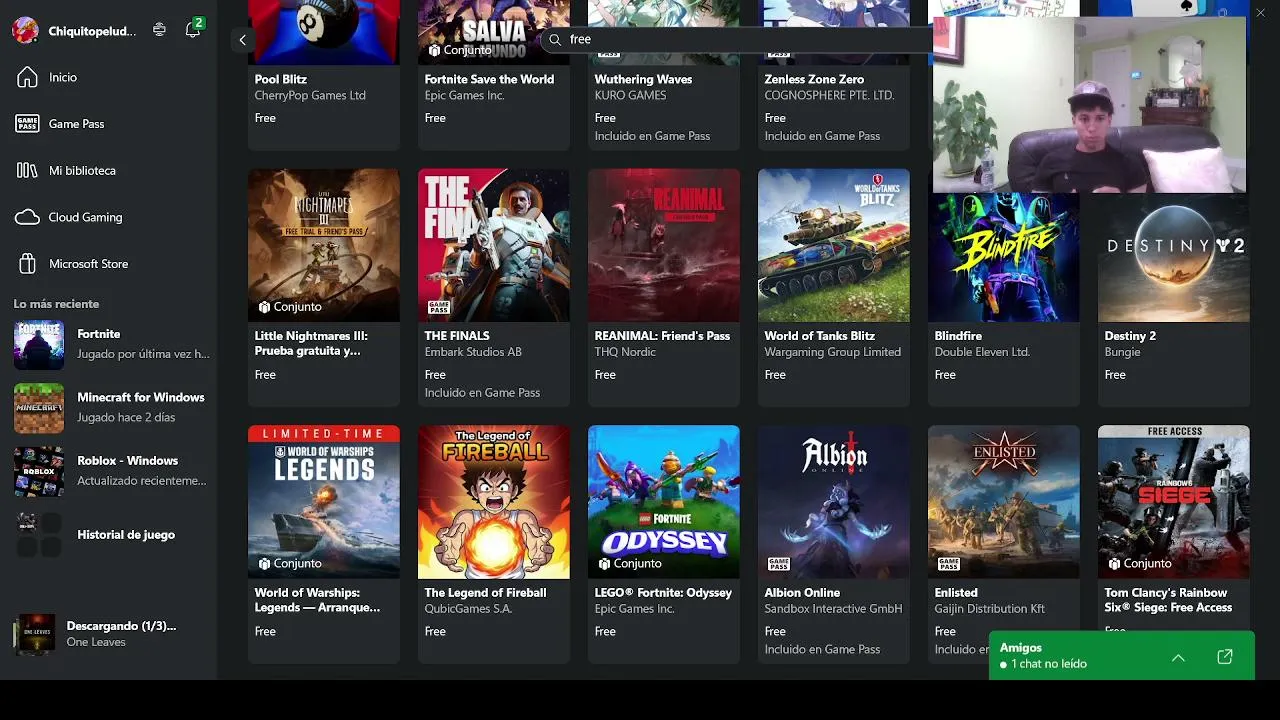
Task: Click the Fortnite Save the World title
Action: [x=489, y=79]
